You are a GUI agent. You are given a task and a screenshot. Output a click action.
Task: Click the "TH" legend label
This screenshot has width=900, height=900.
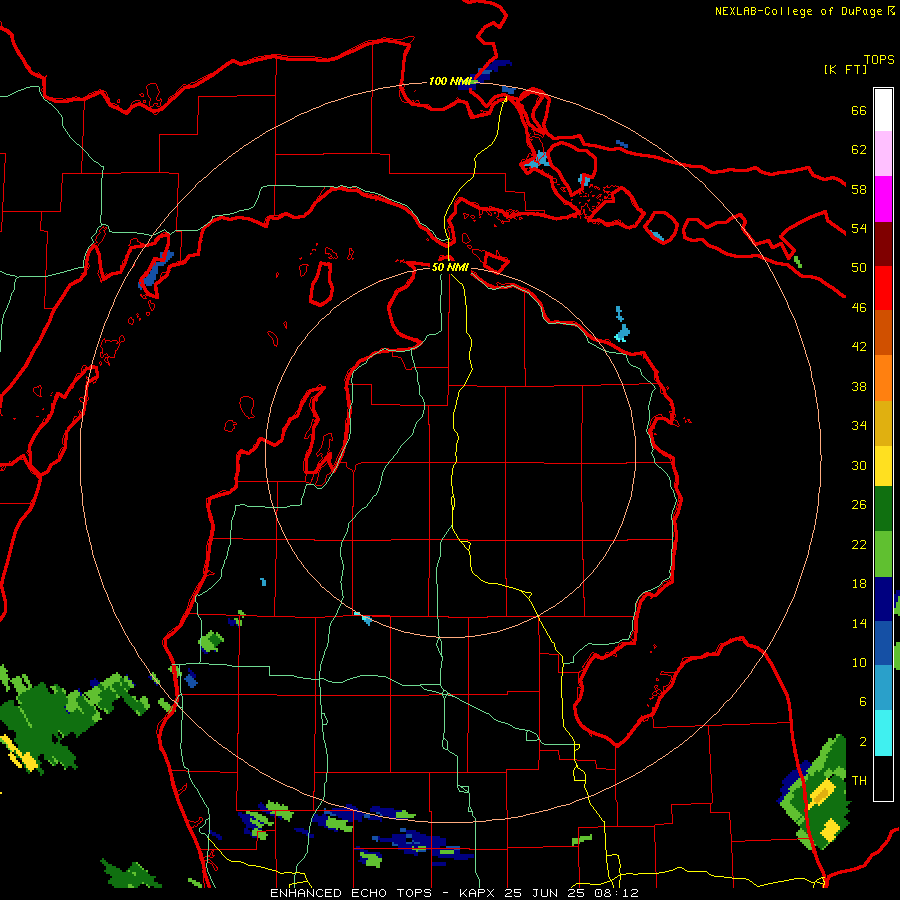coord(859,780)
